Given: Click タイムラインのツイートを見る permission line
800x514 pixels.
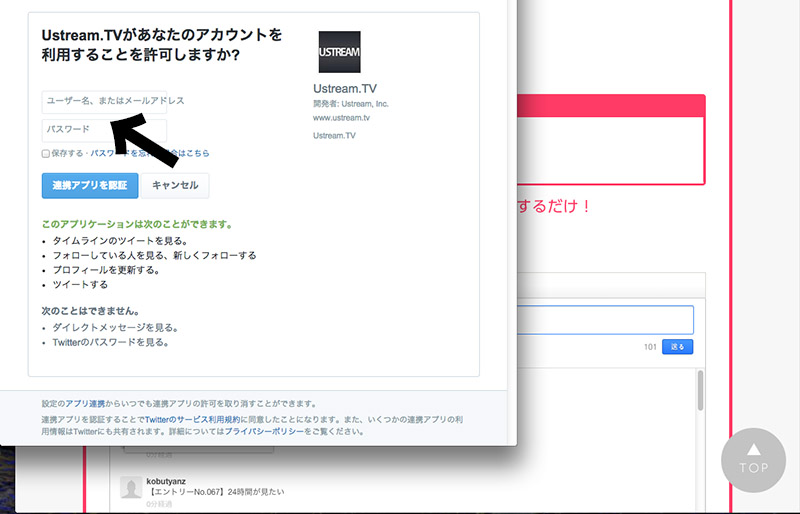Looking at the screenshot, I should pos(120,241).
